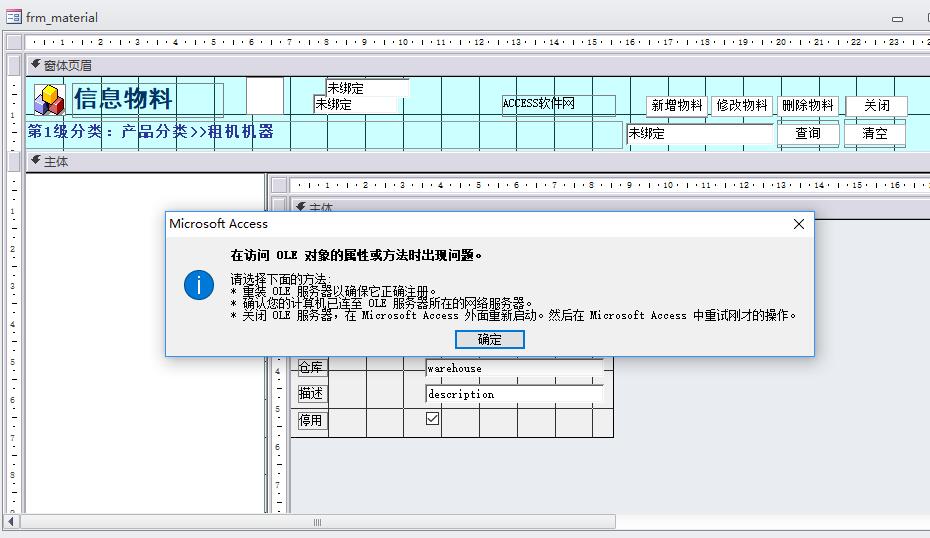The image size is (930, 538).
Task: Click the 新增物料 button
Action: pos(677,106)
